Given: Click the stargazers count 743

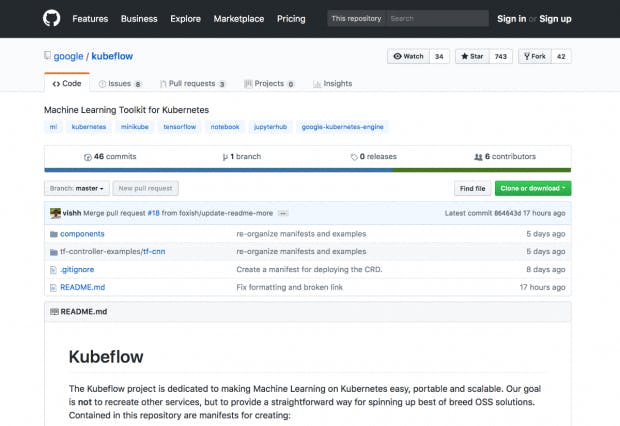Looking at the screenshot, I should 501,56.
